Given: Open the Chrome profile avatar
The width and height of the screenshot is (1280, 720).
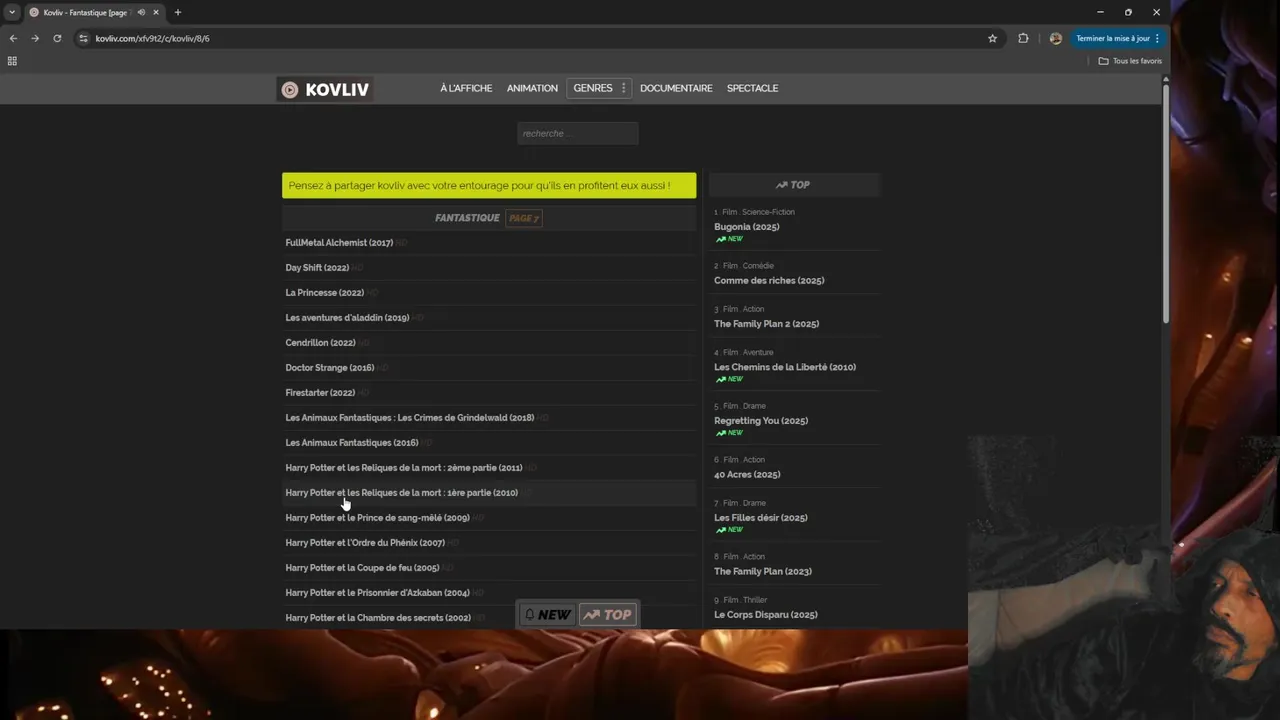Looking at the screenshot, I should coord(1055,38).
